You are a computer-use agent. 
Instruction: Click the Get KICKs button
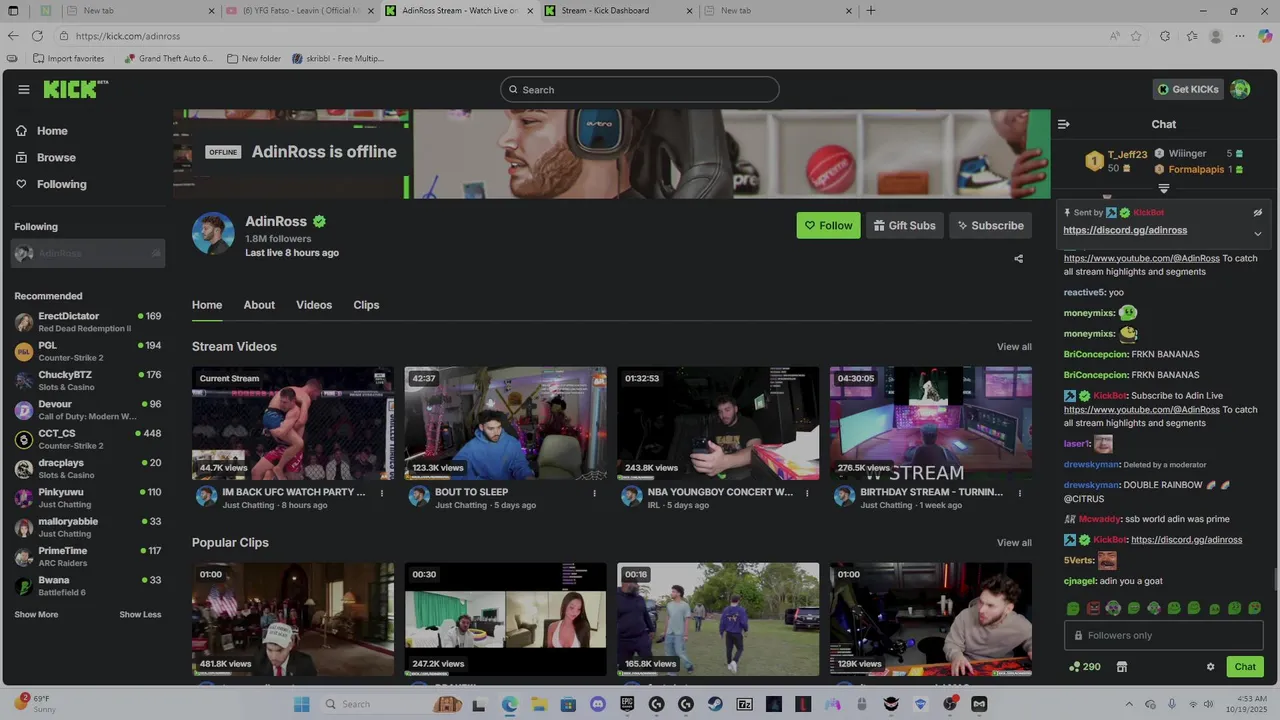click(1188, 89)
